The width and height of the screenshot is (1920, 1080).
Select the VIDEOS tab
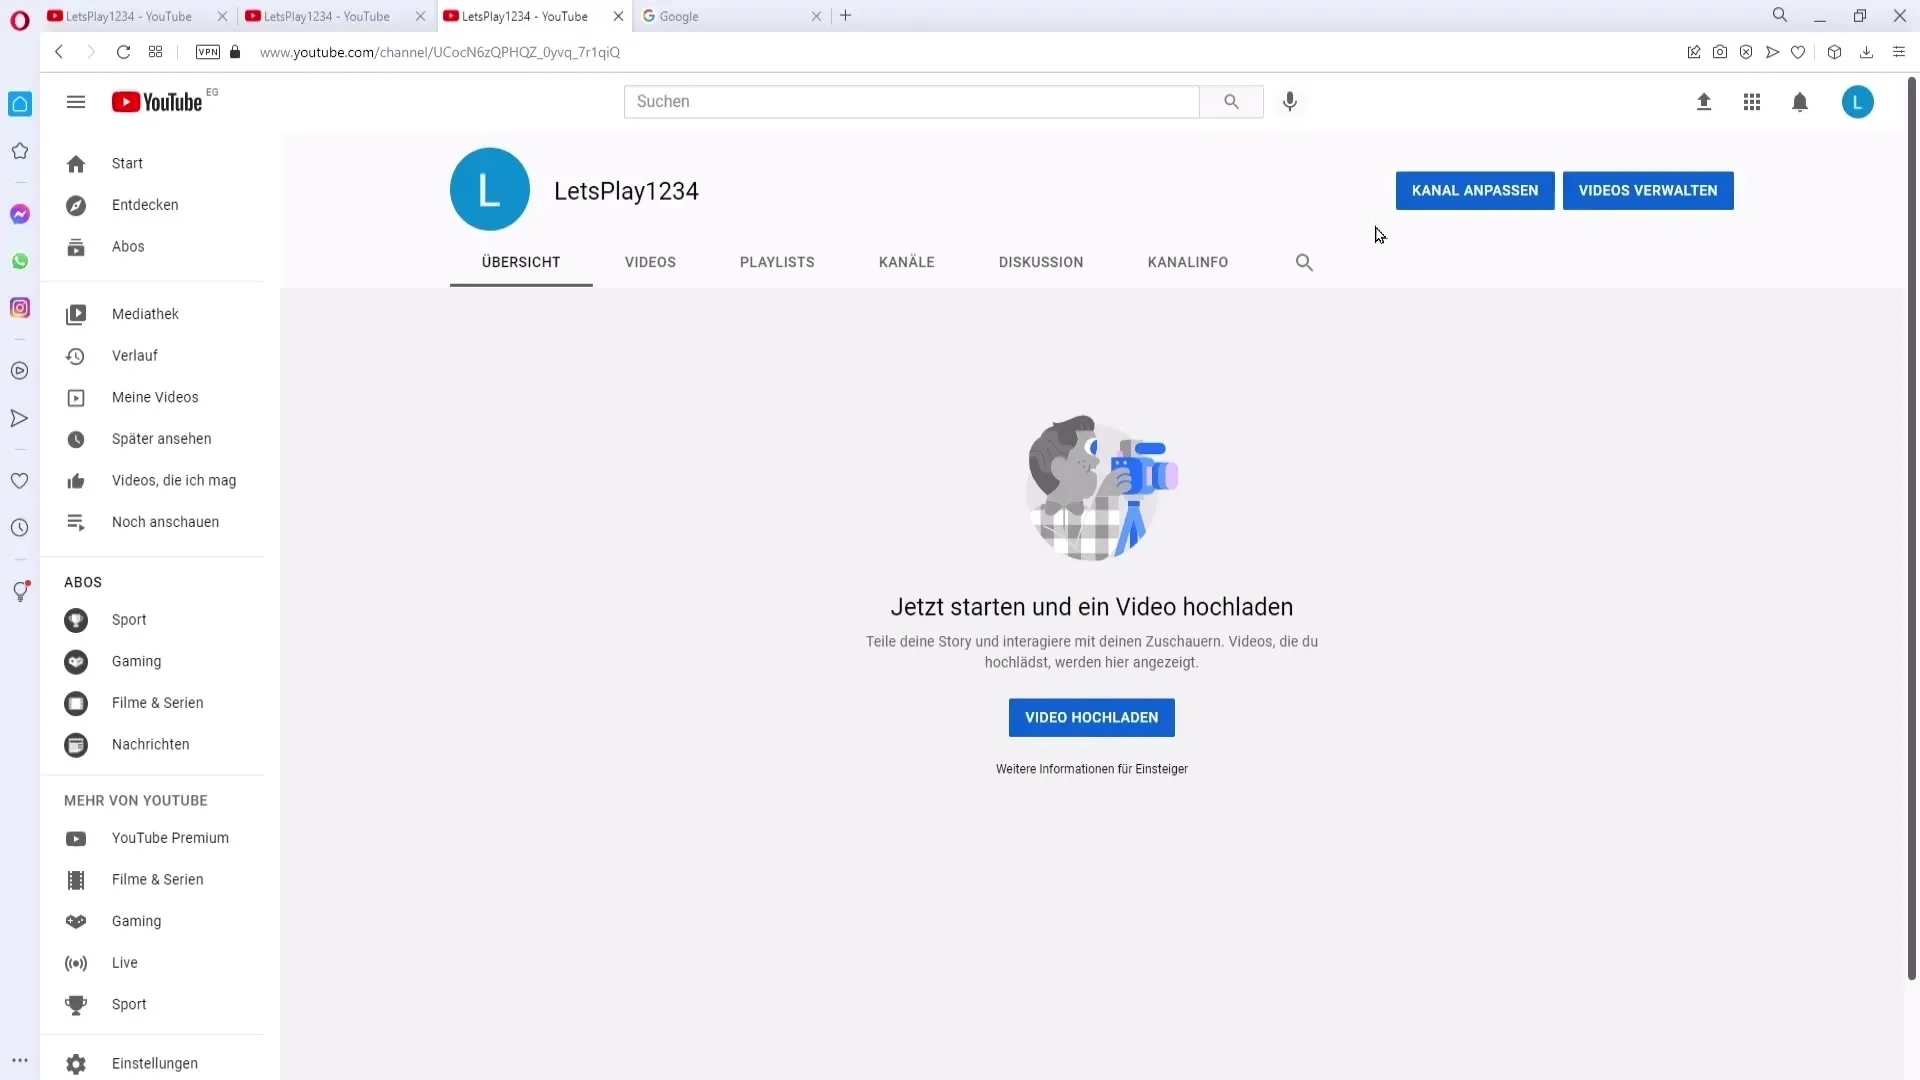pyautogui.click(x=650, y=261)
